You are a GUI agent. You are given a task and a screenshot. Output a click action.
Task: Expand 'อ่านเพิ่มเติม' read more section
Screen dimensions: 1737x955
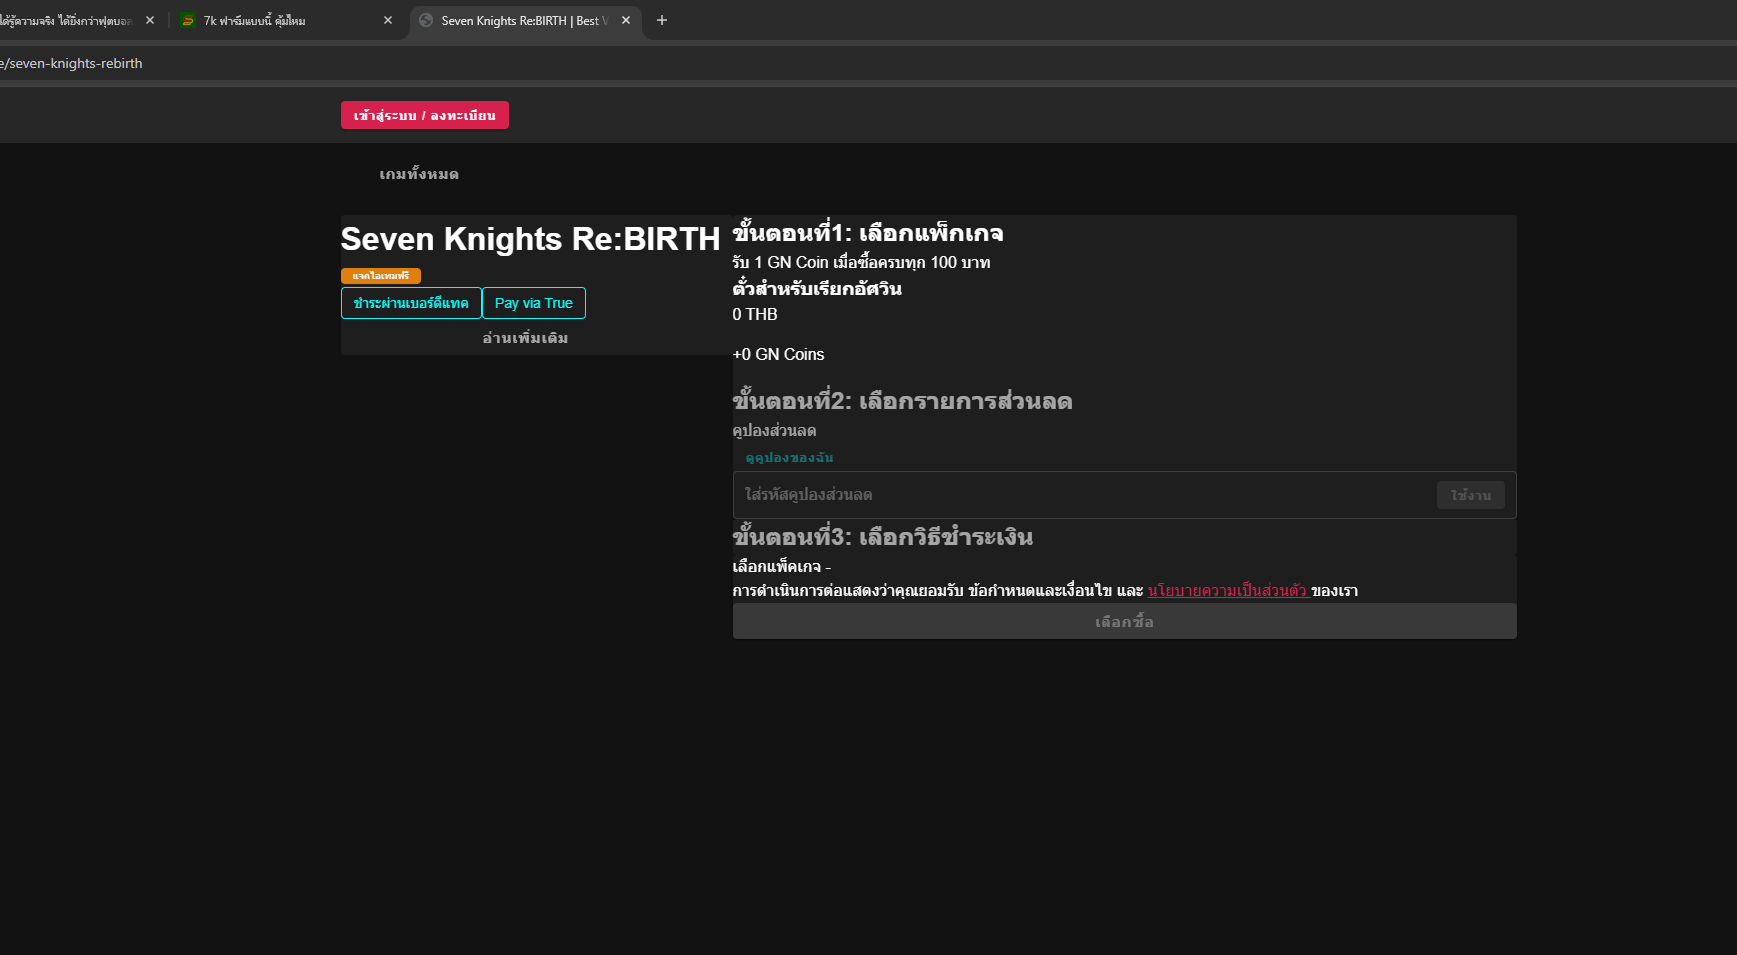tap(525, 338)
